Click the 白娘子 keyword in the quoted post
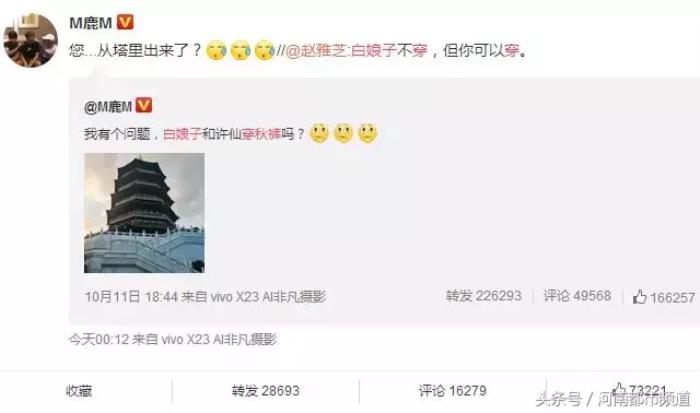The image size is (700, 413). click(x=182, y=133)
